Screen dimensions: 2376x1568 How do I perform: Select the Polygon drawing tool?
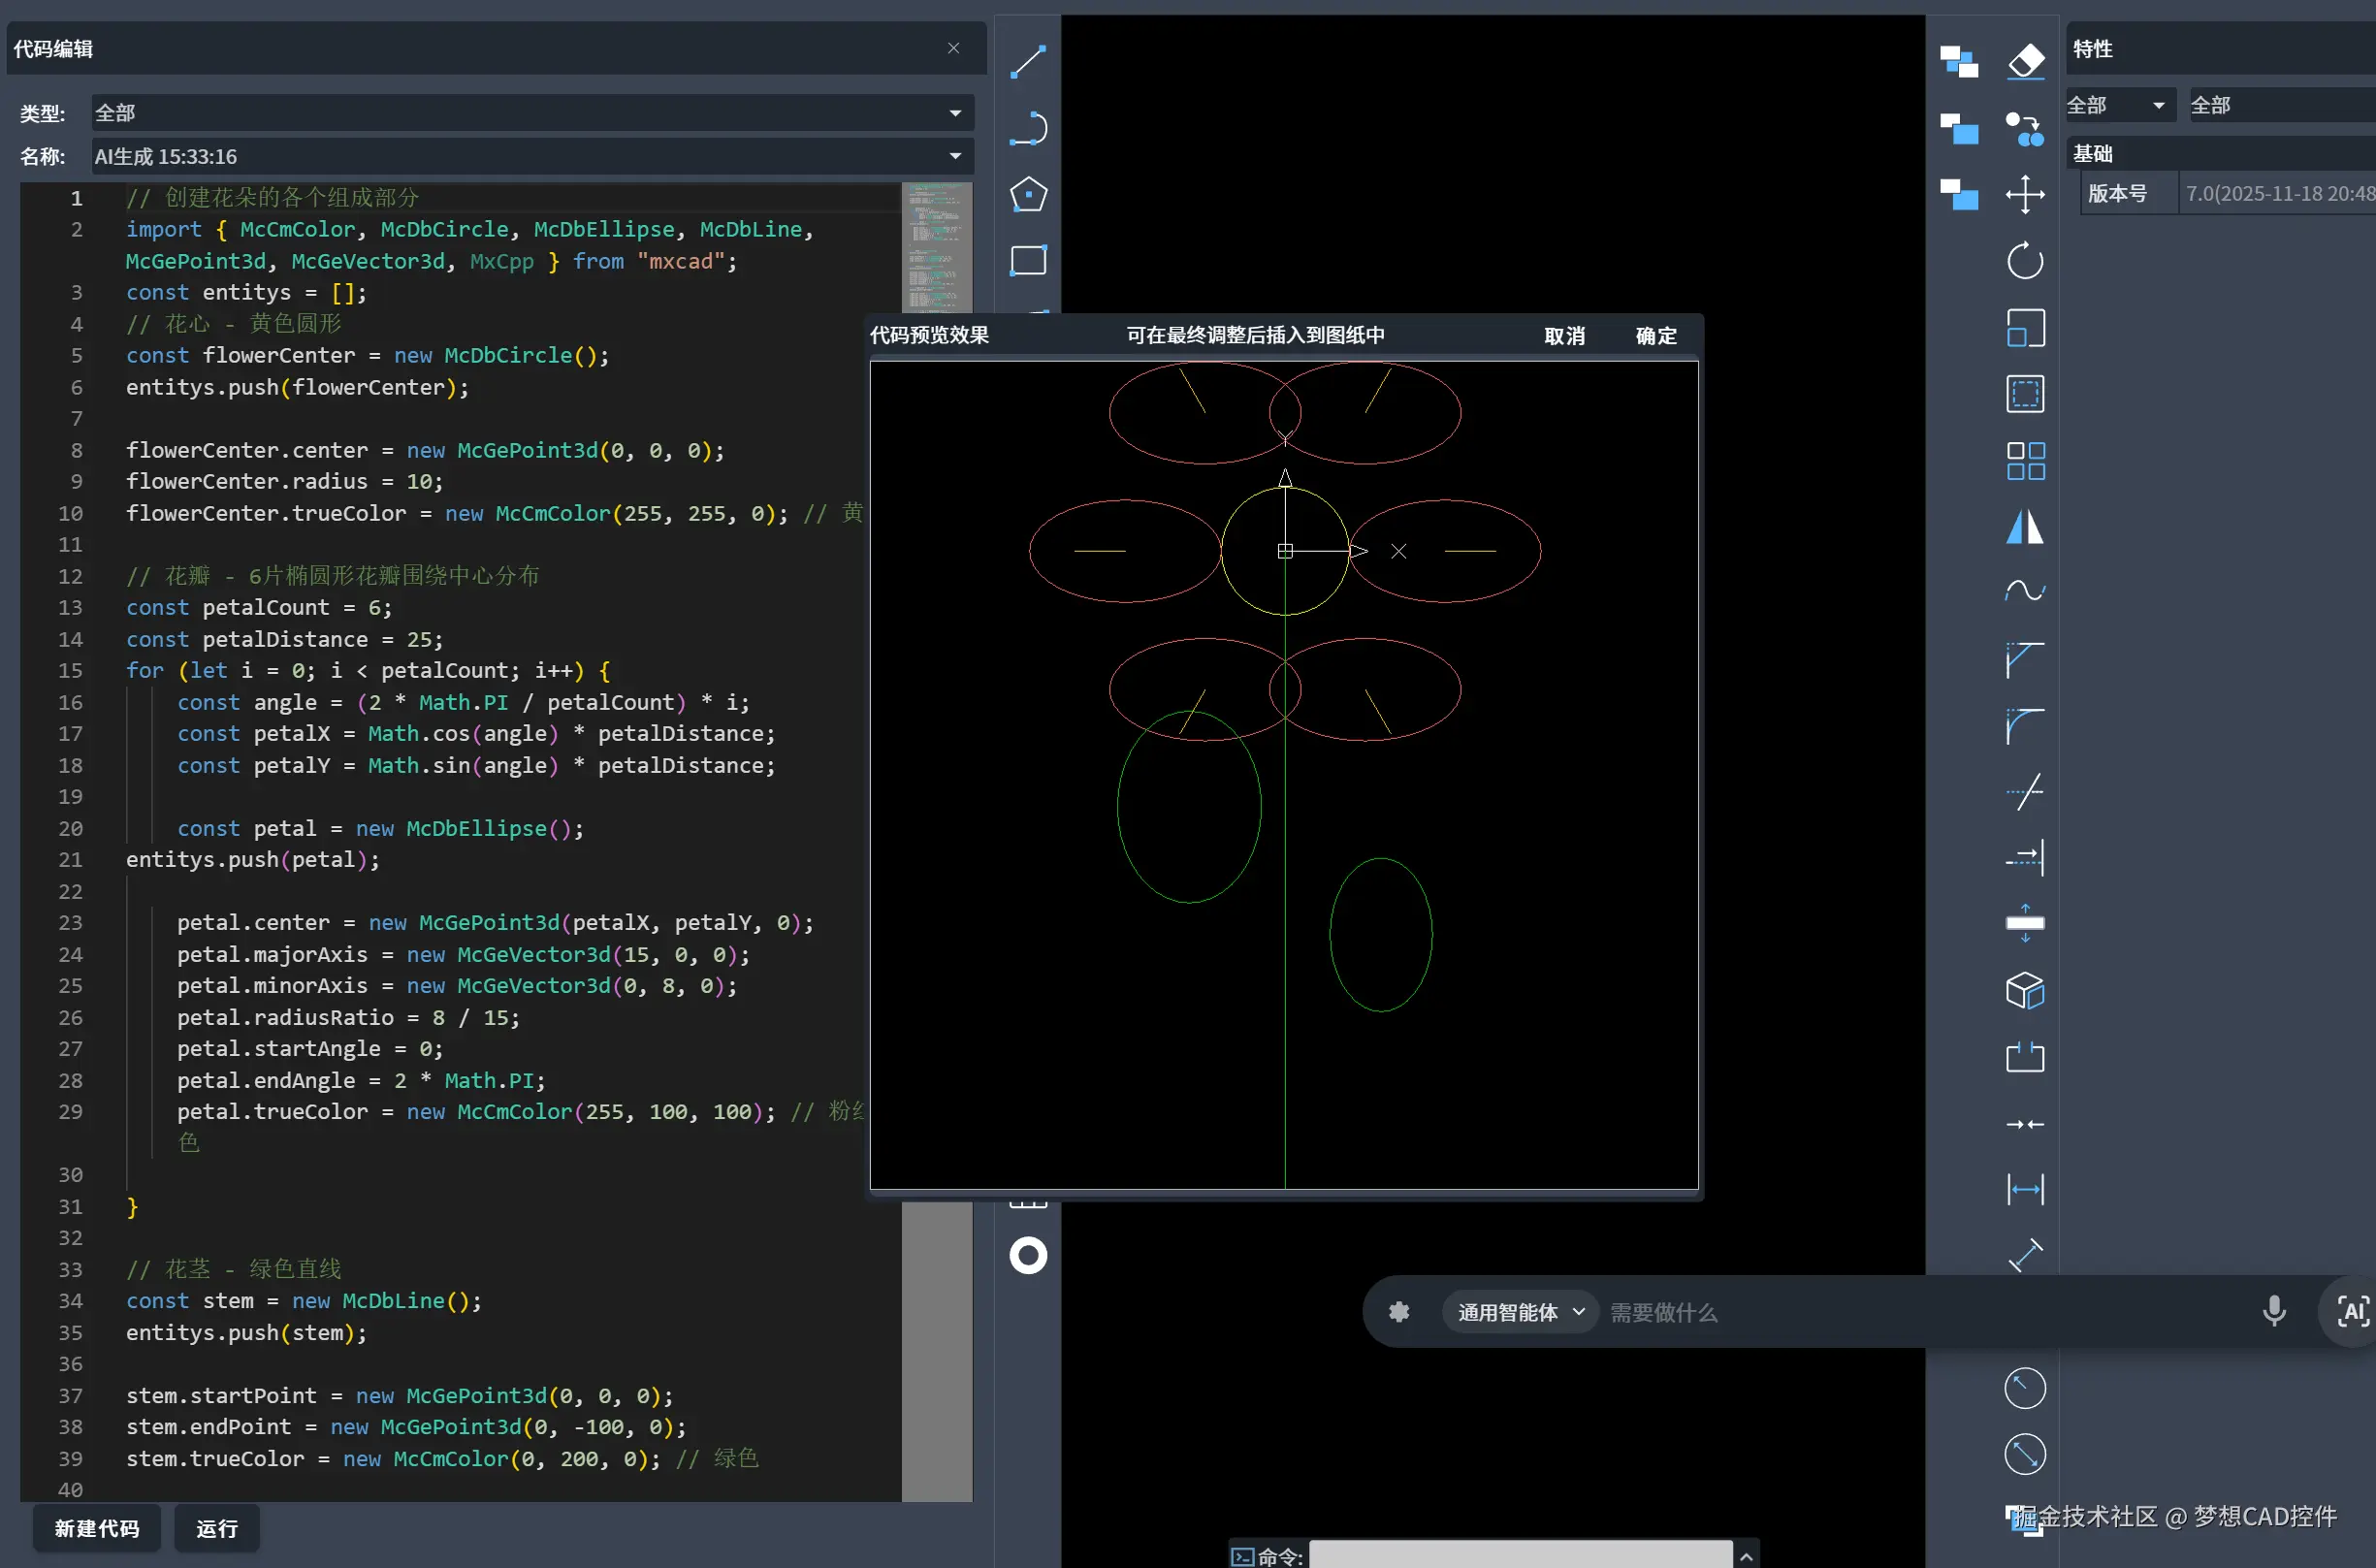[1028, 194]
